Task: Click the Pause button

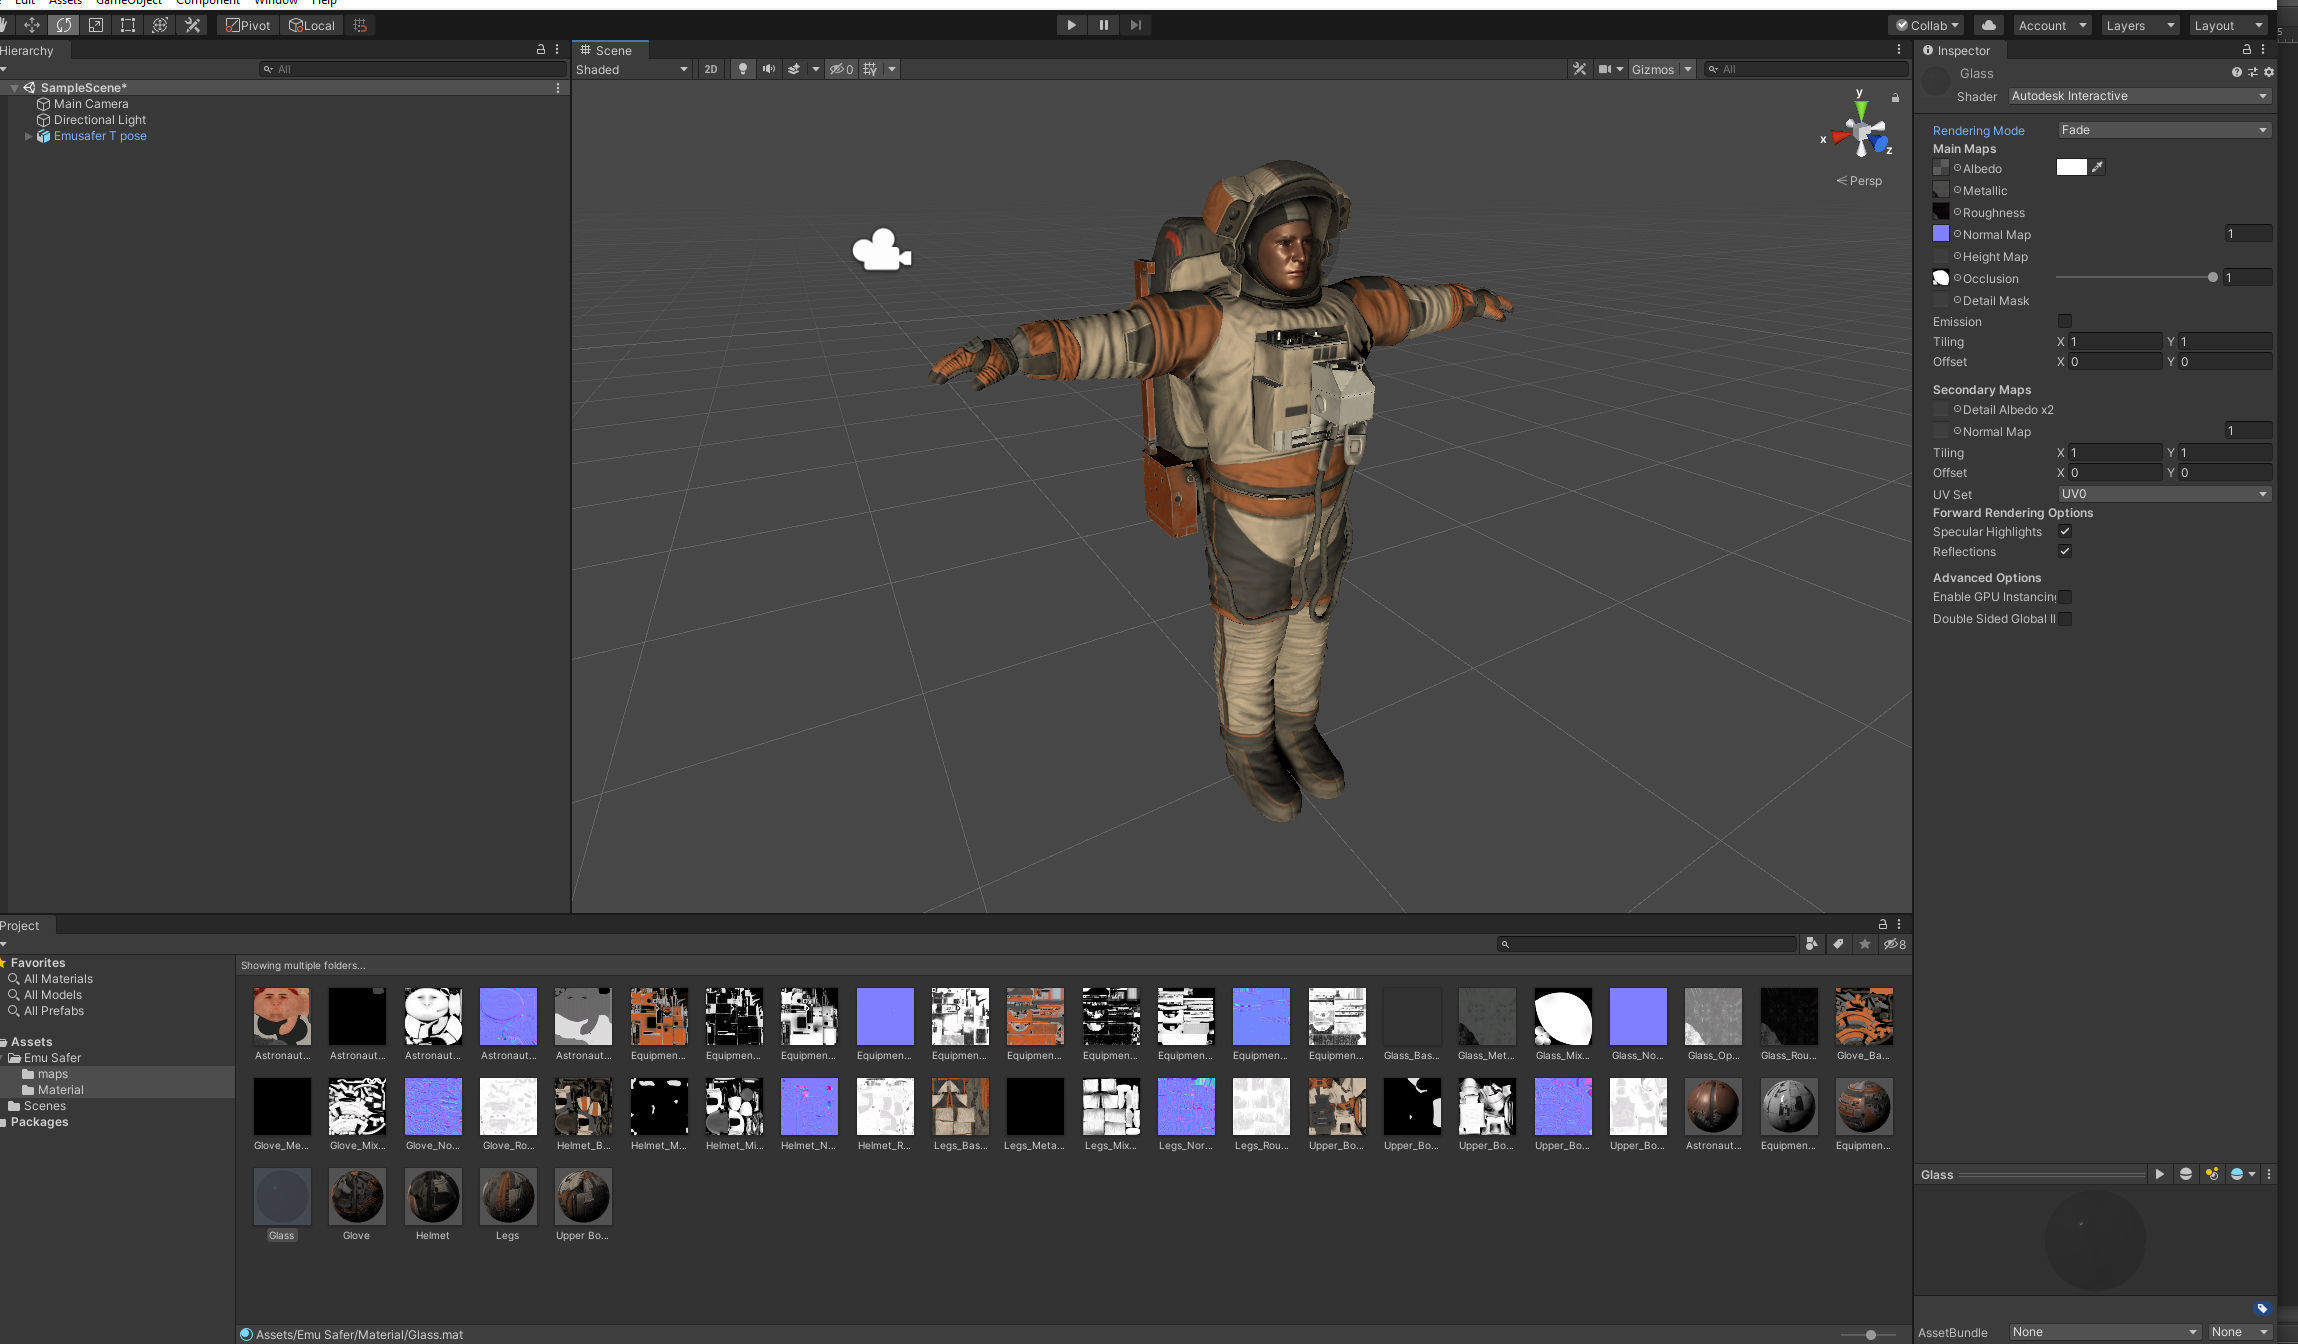Action: click(1103, 25)
